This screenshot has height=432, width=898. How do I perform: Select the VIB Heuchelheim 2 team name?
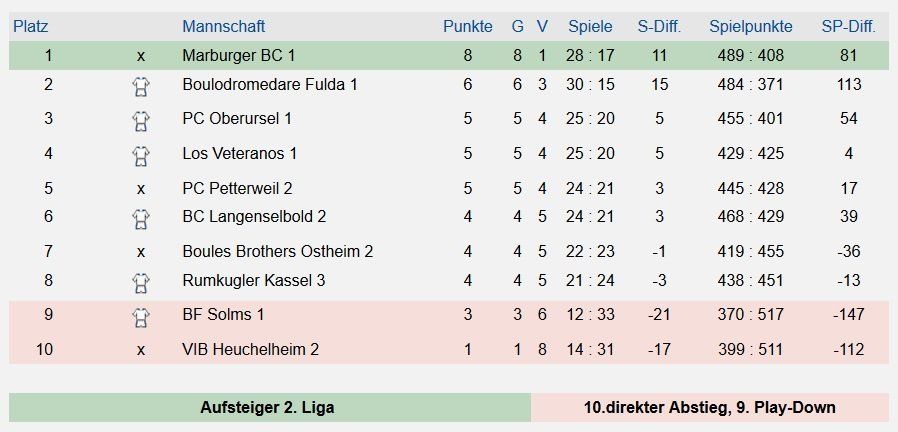tap(251, 349)
